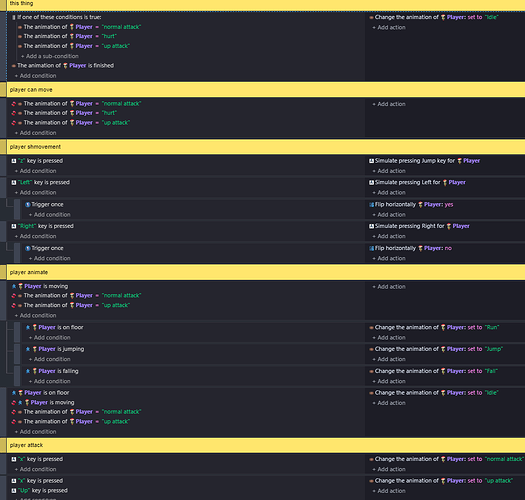Click the icon beside "Simulate pressing Jump key" action
The image size is (525, 500).
(x=371, y=161)
